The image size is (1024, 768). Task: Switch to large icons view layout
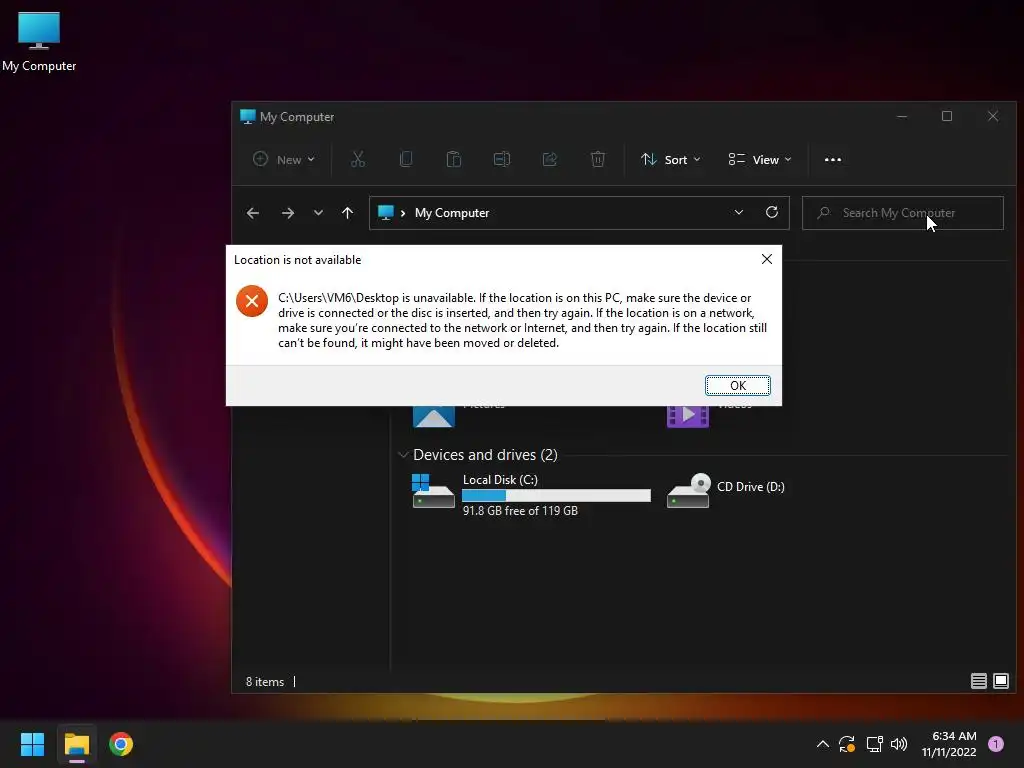coord(1000,681)
